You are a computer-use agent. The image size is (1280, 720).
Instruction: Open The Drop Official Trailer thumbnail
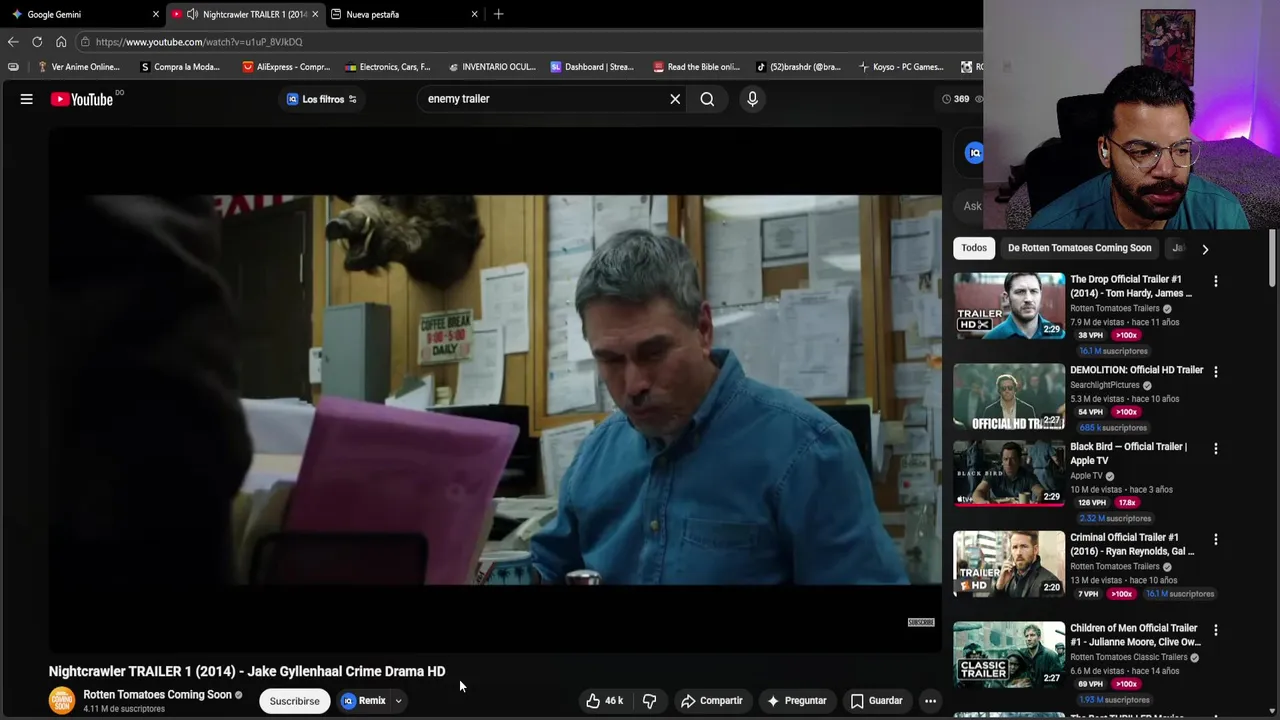click(x=1009, y=305)
